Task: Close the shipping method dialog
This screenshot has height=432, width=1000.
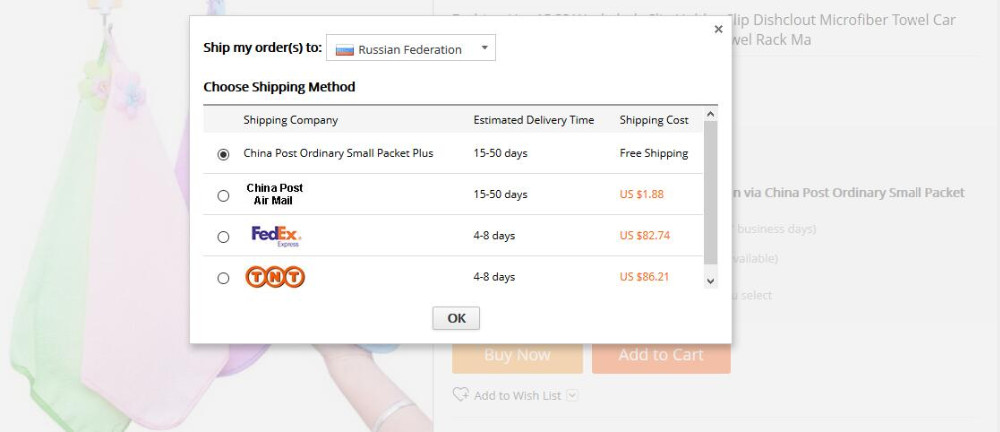Action: coord(718,30)
